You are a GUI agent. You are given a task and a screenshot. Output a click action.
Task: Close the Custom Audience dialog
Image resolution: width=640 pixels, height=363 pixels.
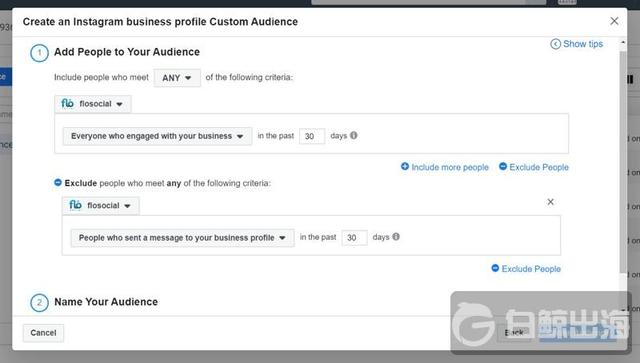614,21
